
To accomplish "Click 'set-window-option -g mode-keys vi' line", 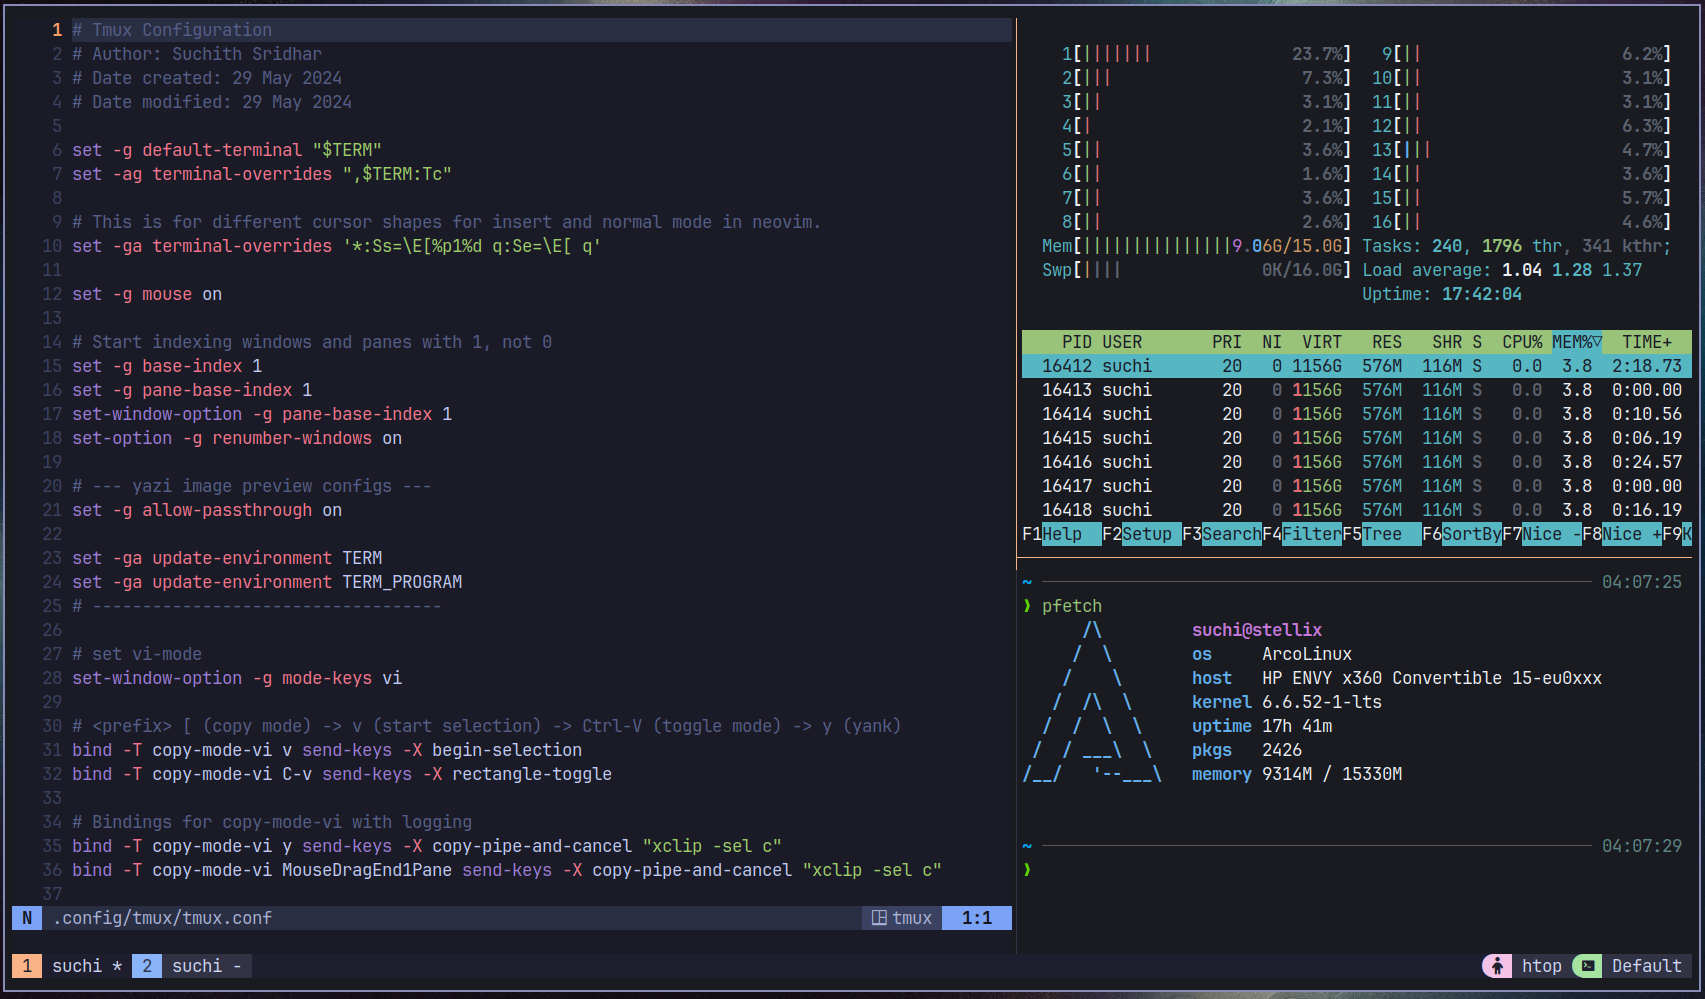I will click(x=237, y=678).
